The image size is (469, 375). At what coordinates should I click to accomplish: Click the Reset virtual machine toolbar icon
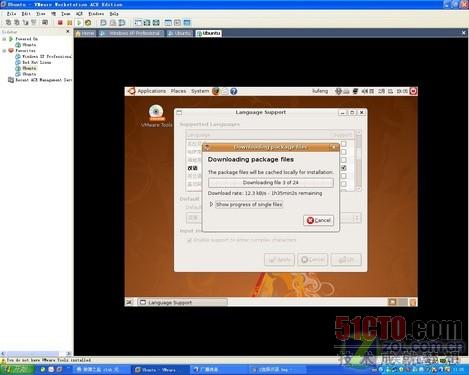[x=88, y=23]
